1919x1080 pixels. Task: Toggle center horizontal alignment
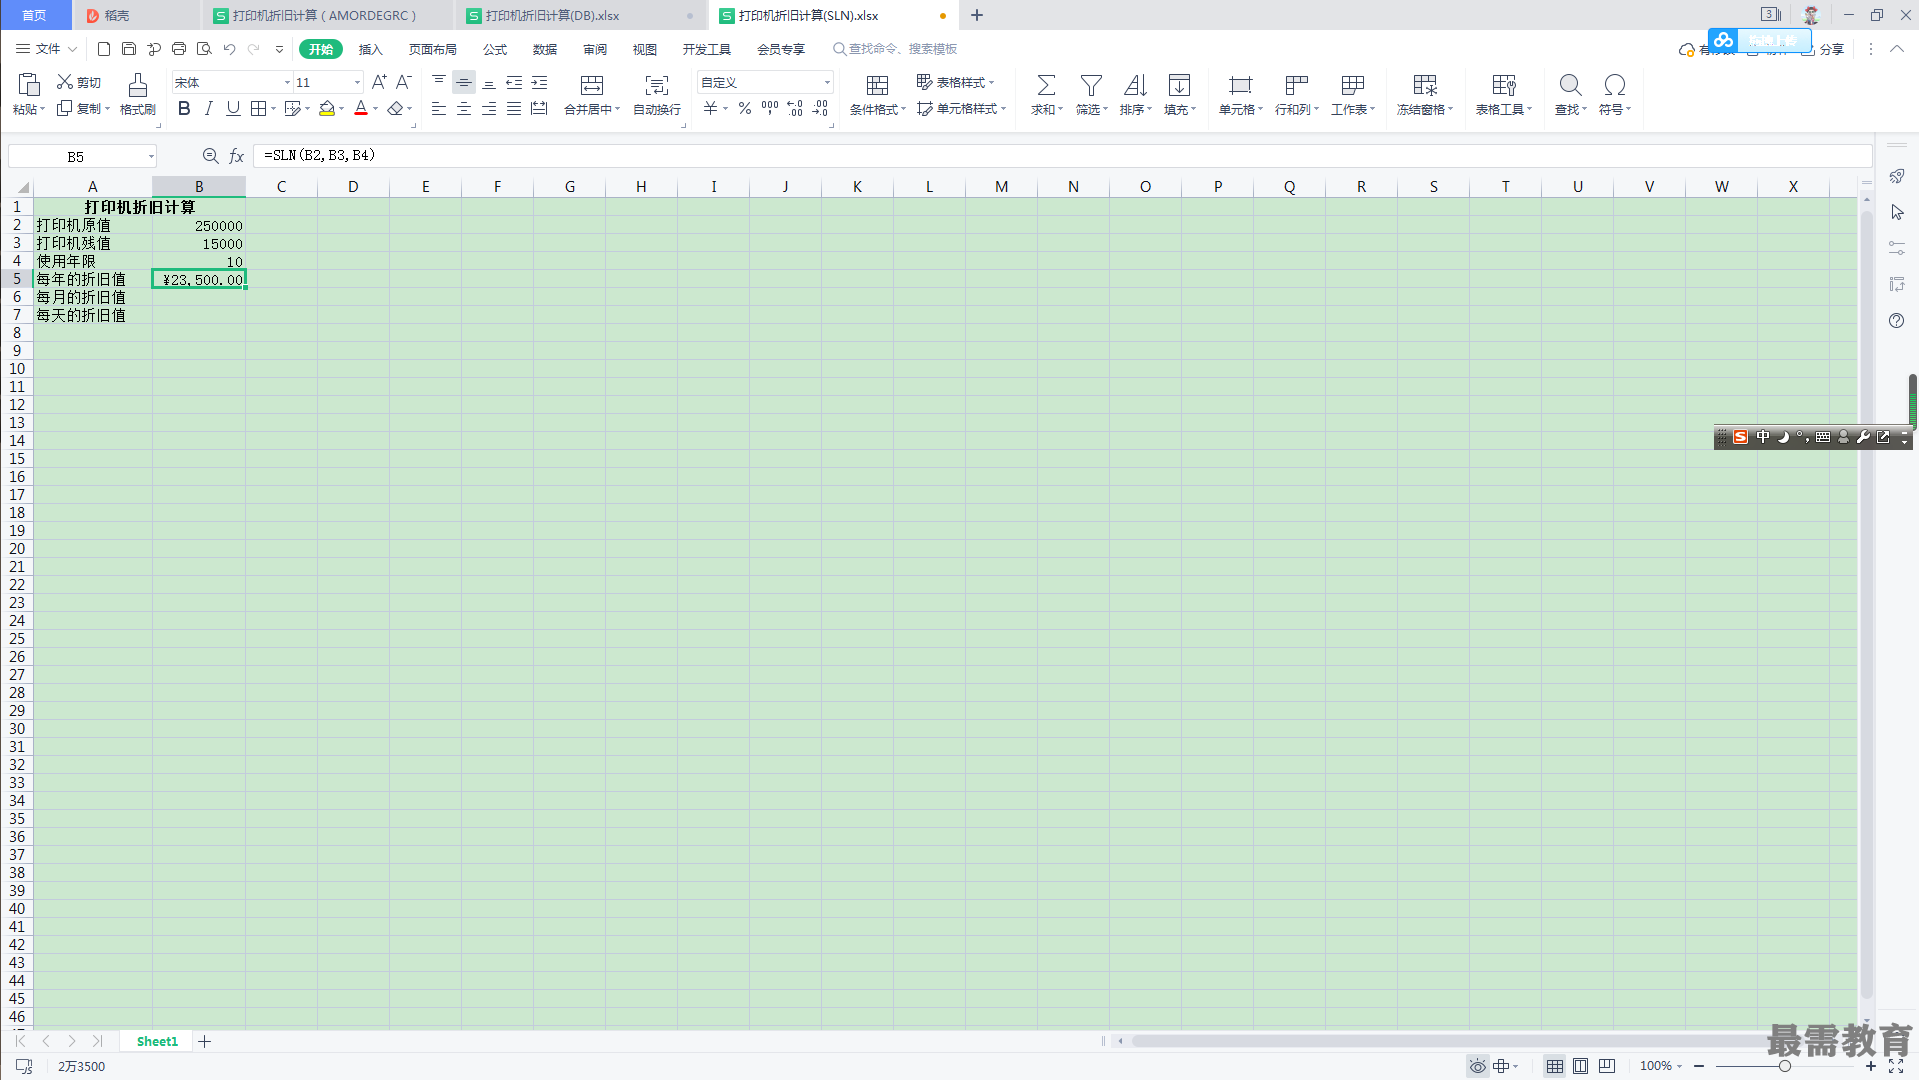(464, 108)
